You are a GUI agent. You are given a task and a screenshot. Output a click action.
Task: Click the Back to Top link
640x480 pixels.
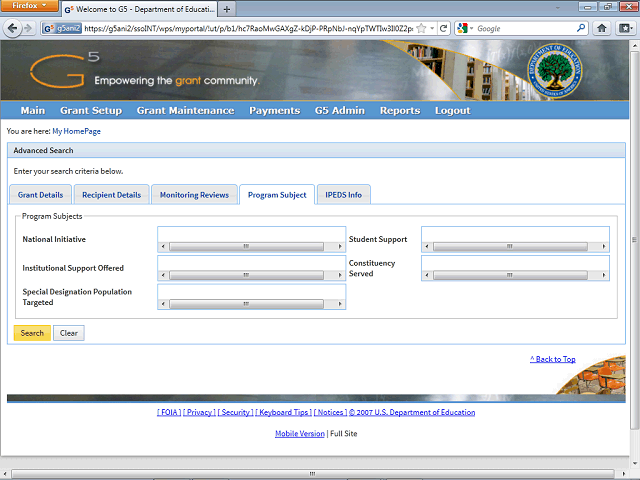[x=553, y=359]
